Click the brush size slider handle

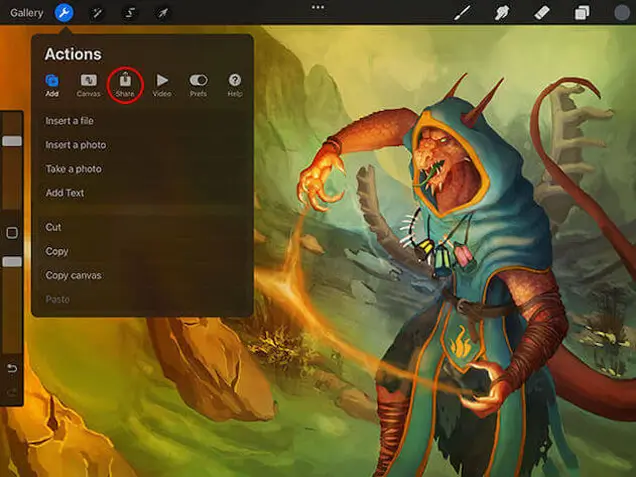pyautogui.click(x=12, y=142)
